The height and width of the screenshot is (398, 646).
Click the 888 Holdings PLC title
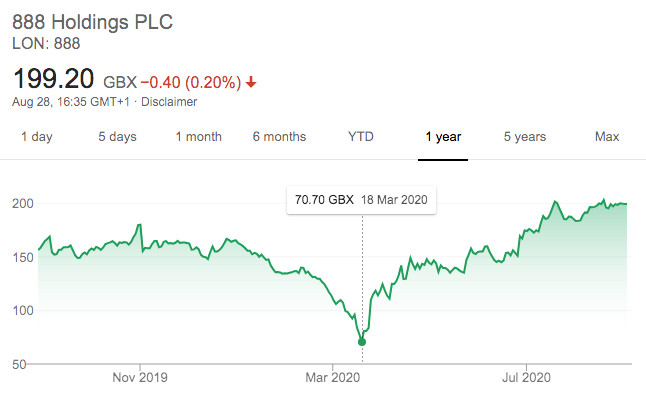(92, 22)
